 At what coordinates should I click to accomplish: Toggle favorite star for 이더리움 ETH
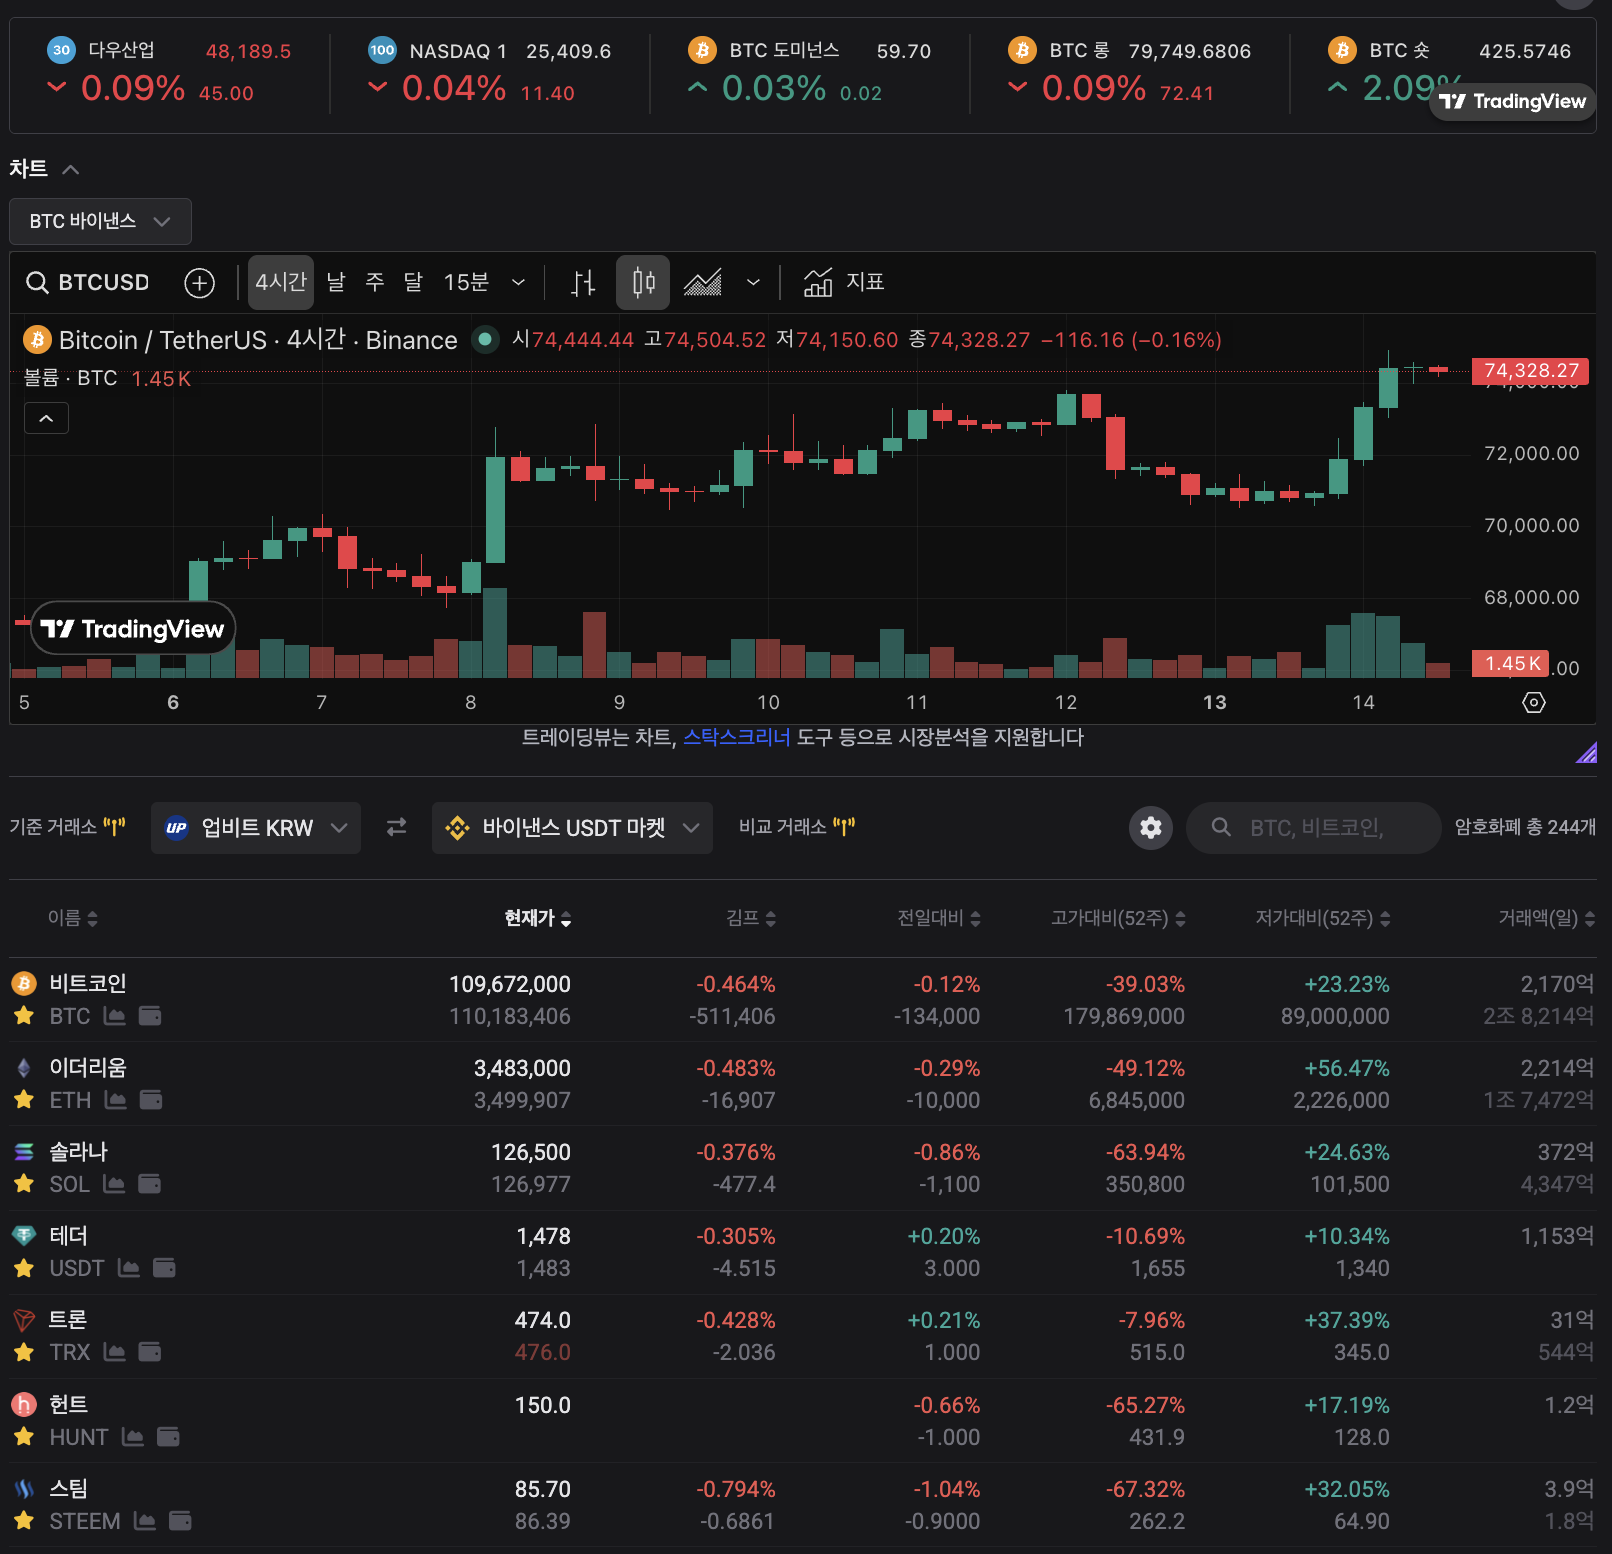[x=24, y=1100]
